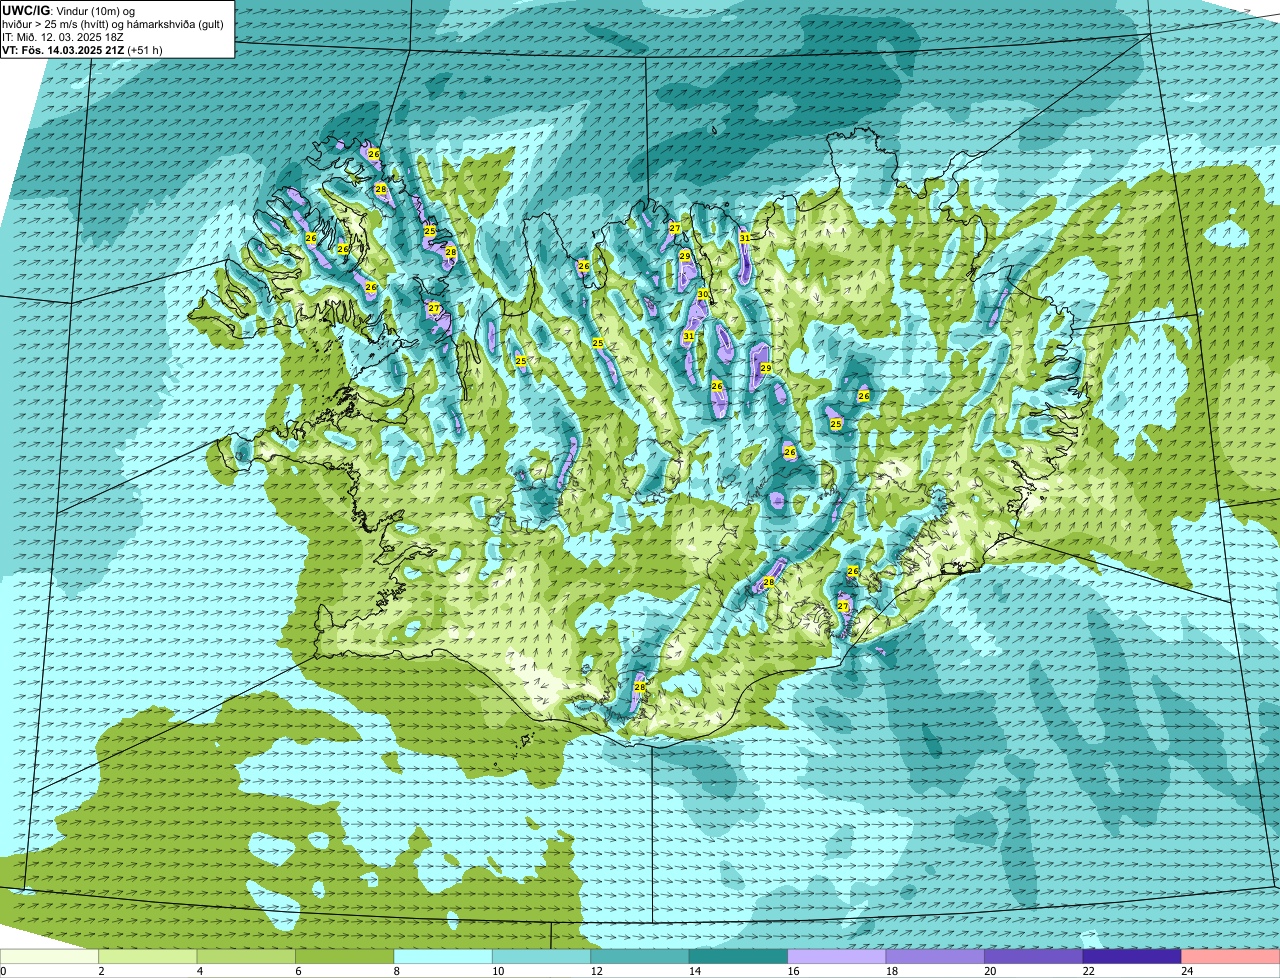Click the 4–6 m/s legend swatch
Screen dimensions: 1280x978
click(246, 957)
